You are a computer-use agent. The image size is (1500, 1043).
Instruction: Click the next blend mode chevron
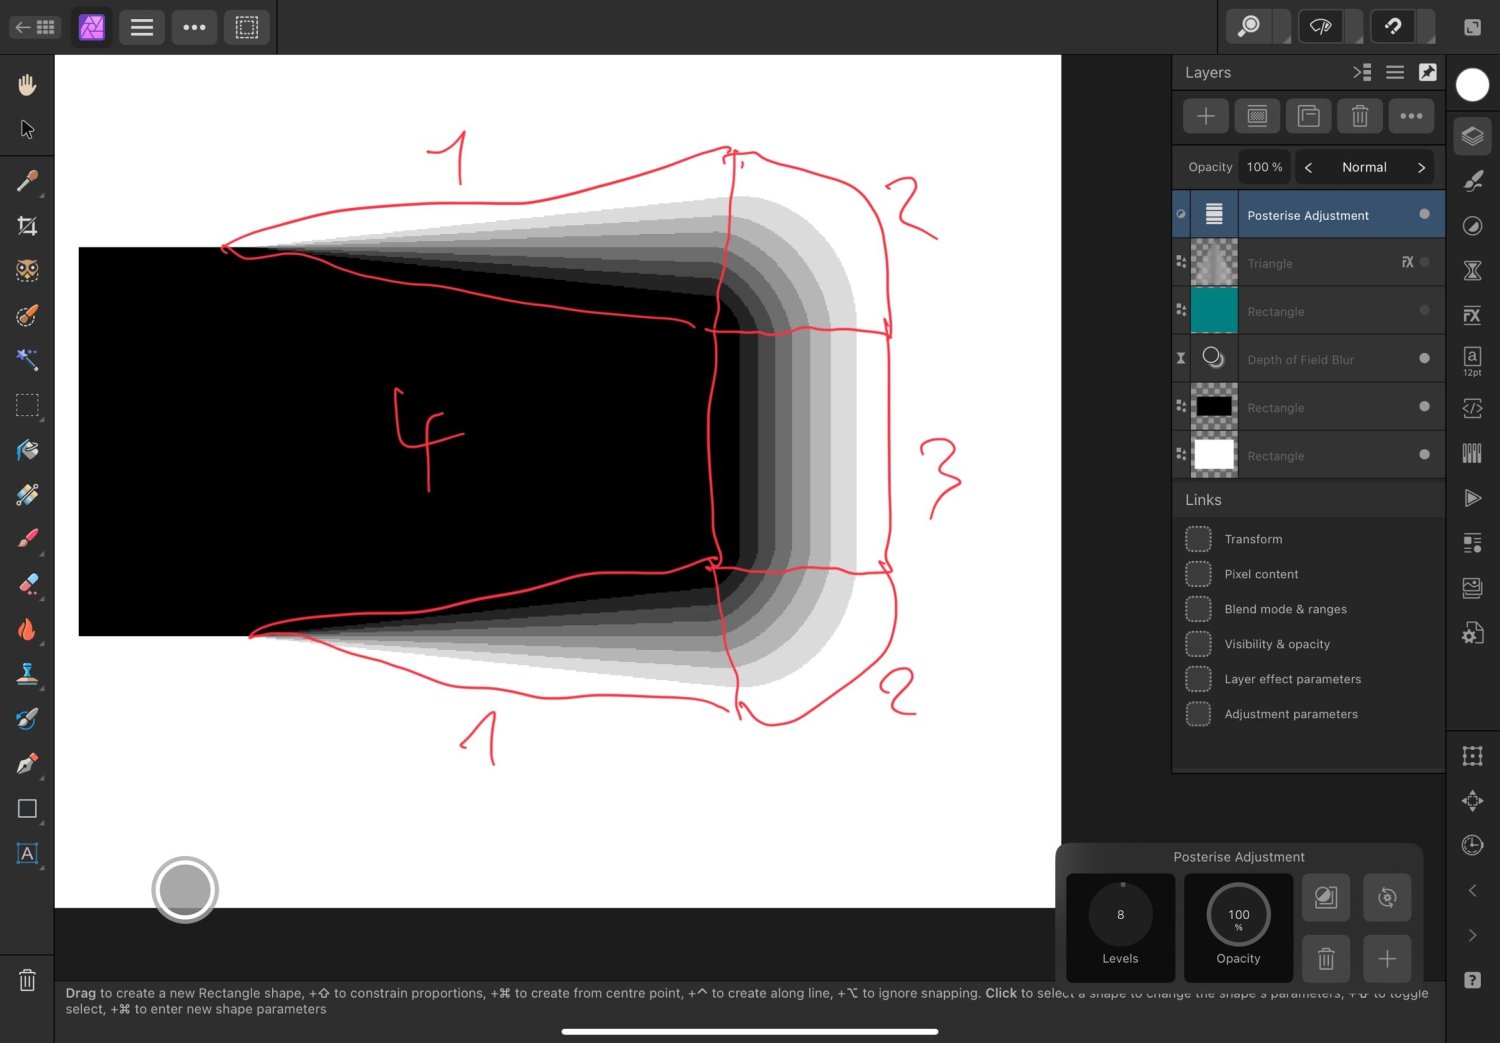point(1421,166)
